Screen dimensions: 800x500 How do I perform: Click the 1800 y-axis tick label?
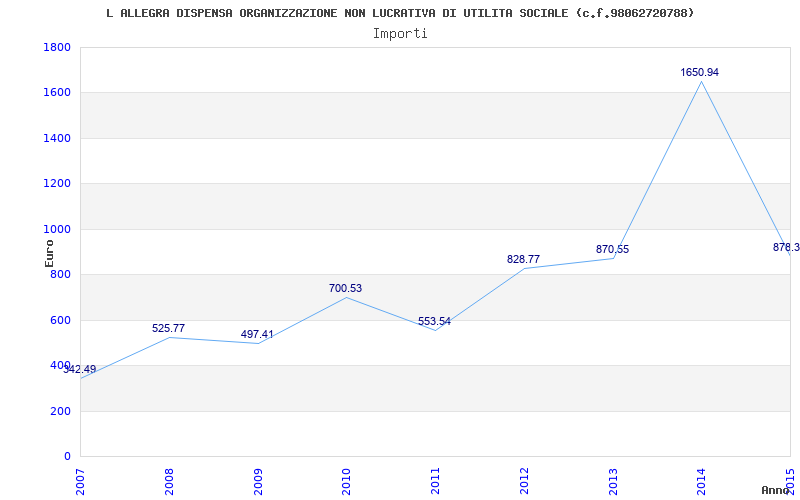(57, 47)
